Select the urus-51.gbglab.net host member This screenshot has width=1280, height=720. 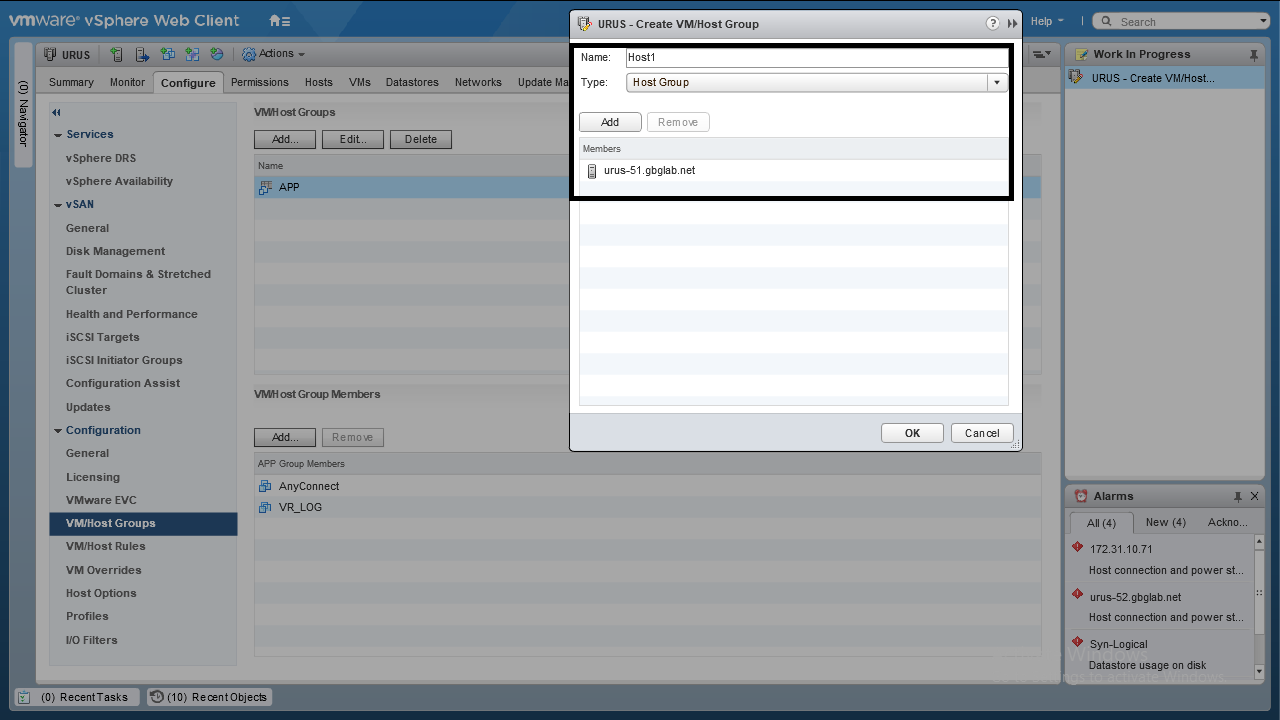click(649, 171)
